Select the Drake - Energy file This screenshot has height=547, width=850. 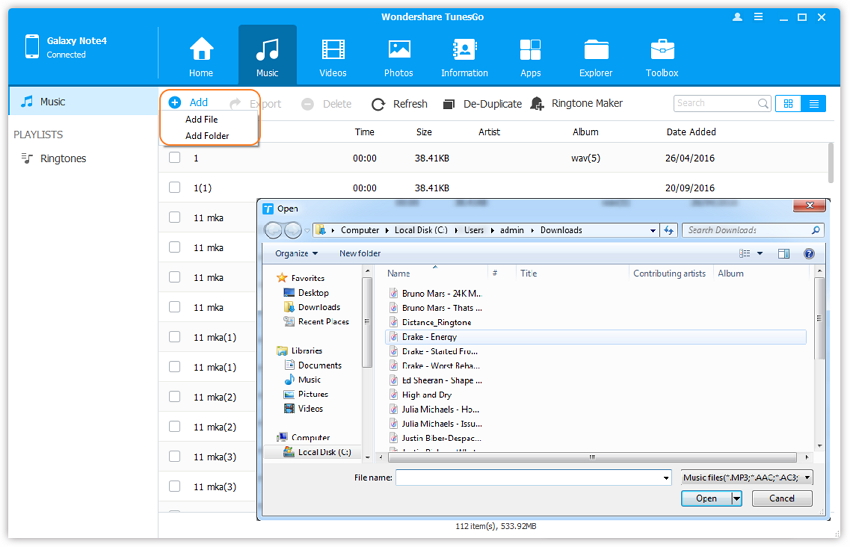[429, 337]
